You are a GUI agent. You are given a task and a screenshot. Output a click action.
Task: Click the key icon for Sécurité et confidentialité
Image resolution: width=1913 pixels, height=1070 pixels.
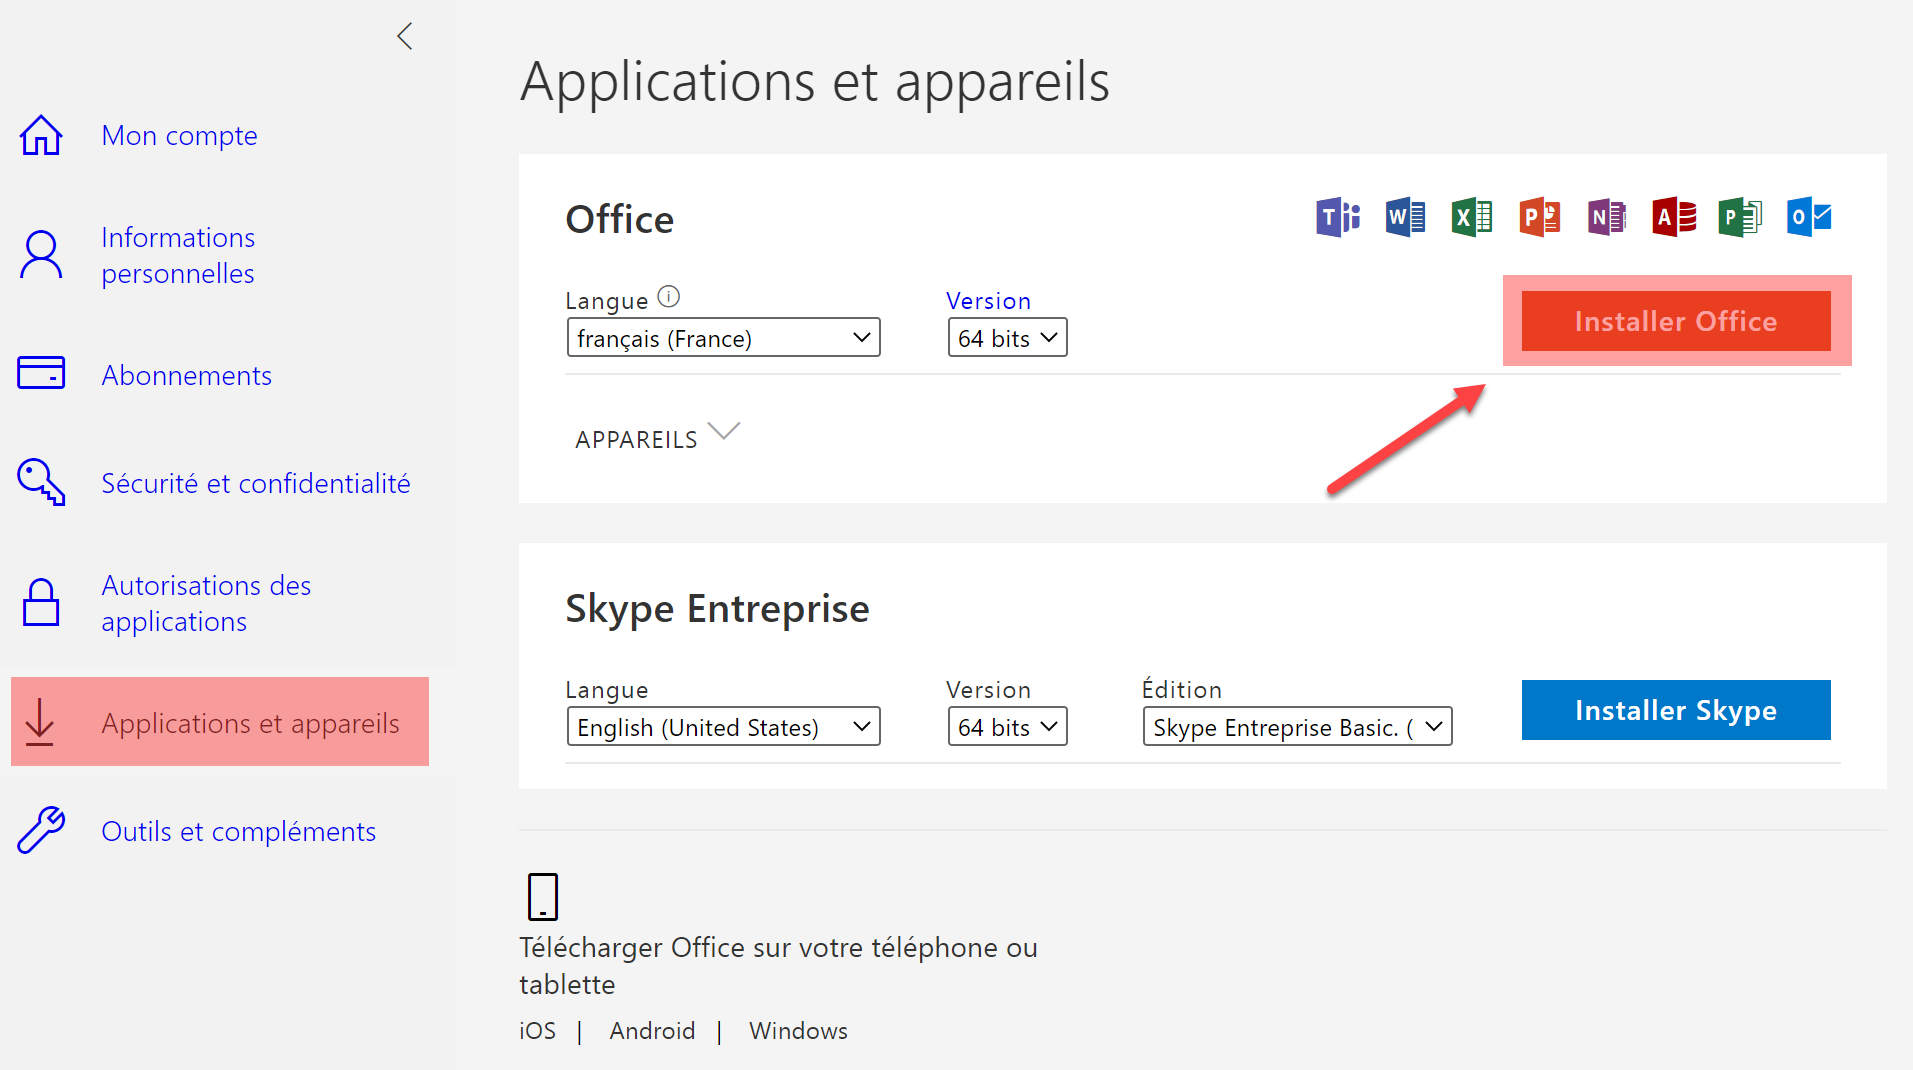[41, 482]
